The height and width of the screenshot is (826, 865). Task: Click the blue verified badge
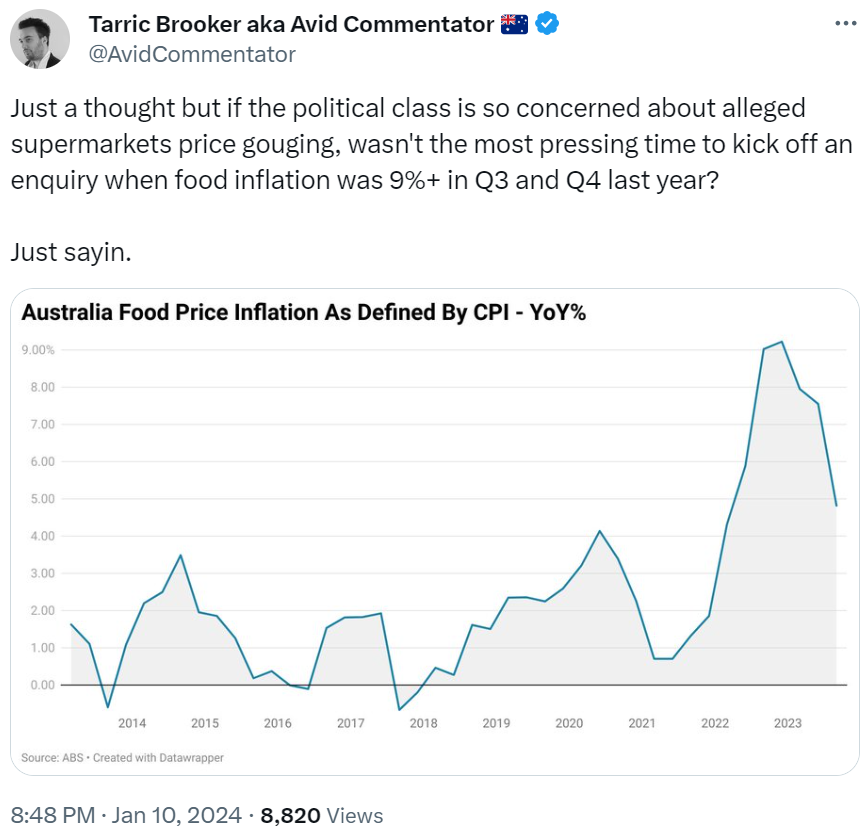546,24
